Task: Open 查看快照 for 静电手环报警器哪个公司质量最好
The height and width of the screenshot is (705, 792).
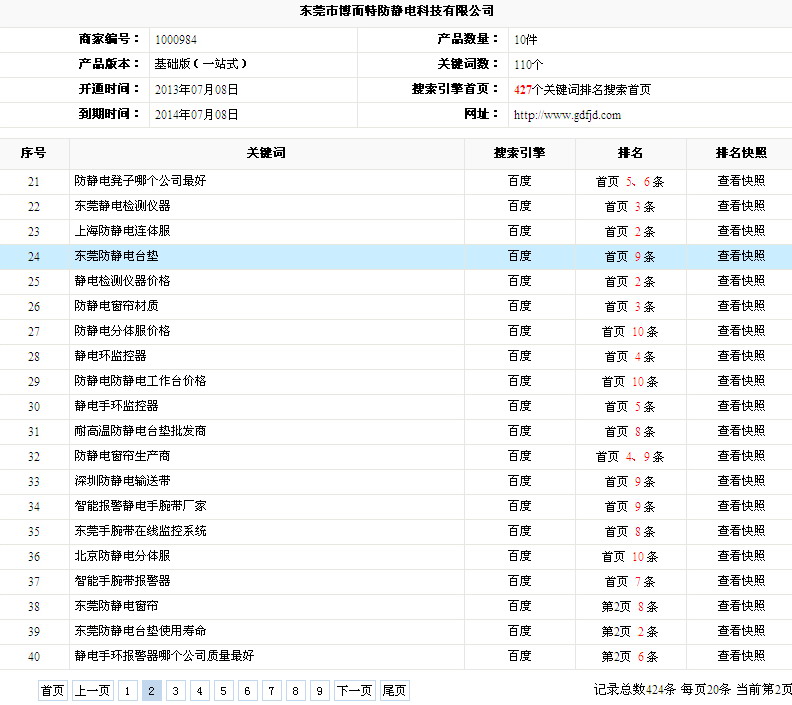Action: tap(741, 656)
